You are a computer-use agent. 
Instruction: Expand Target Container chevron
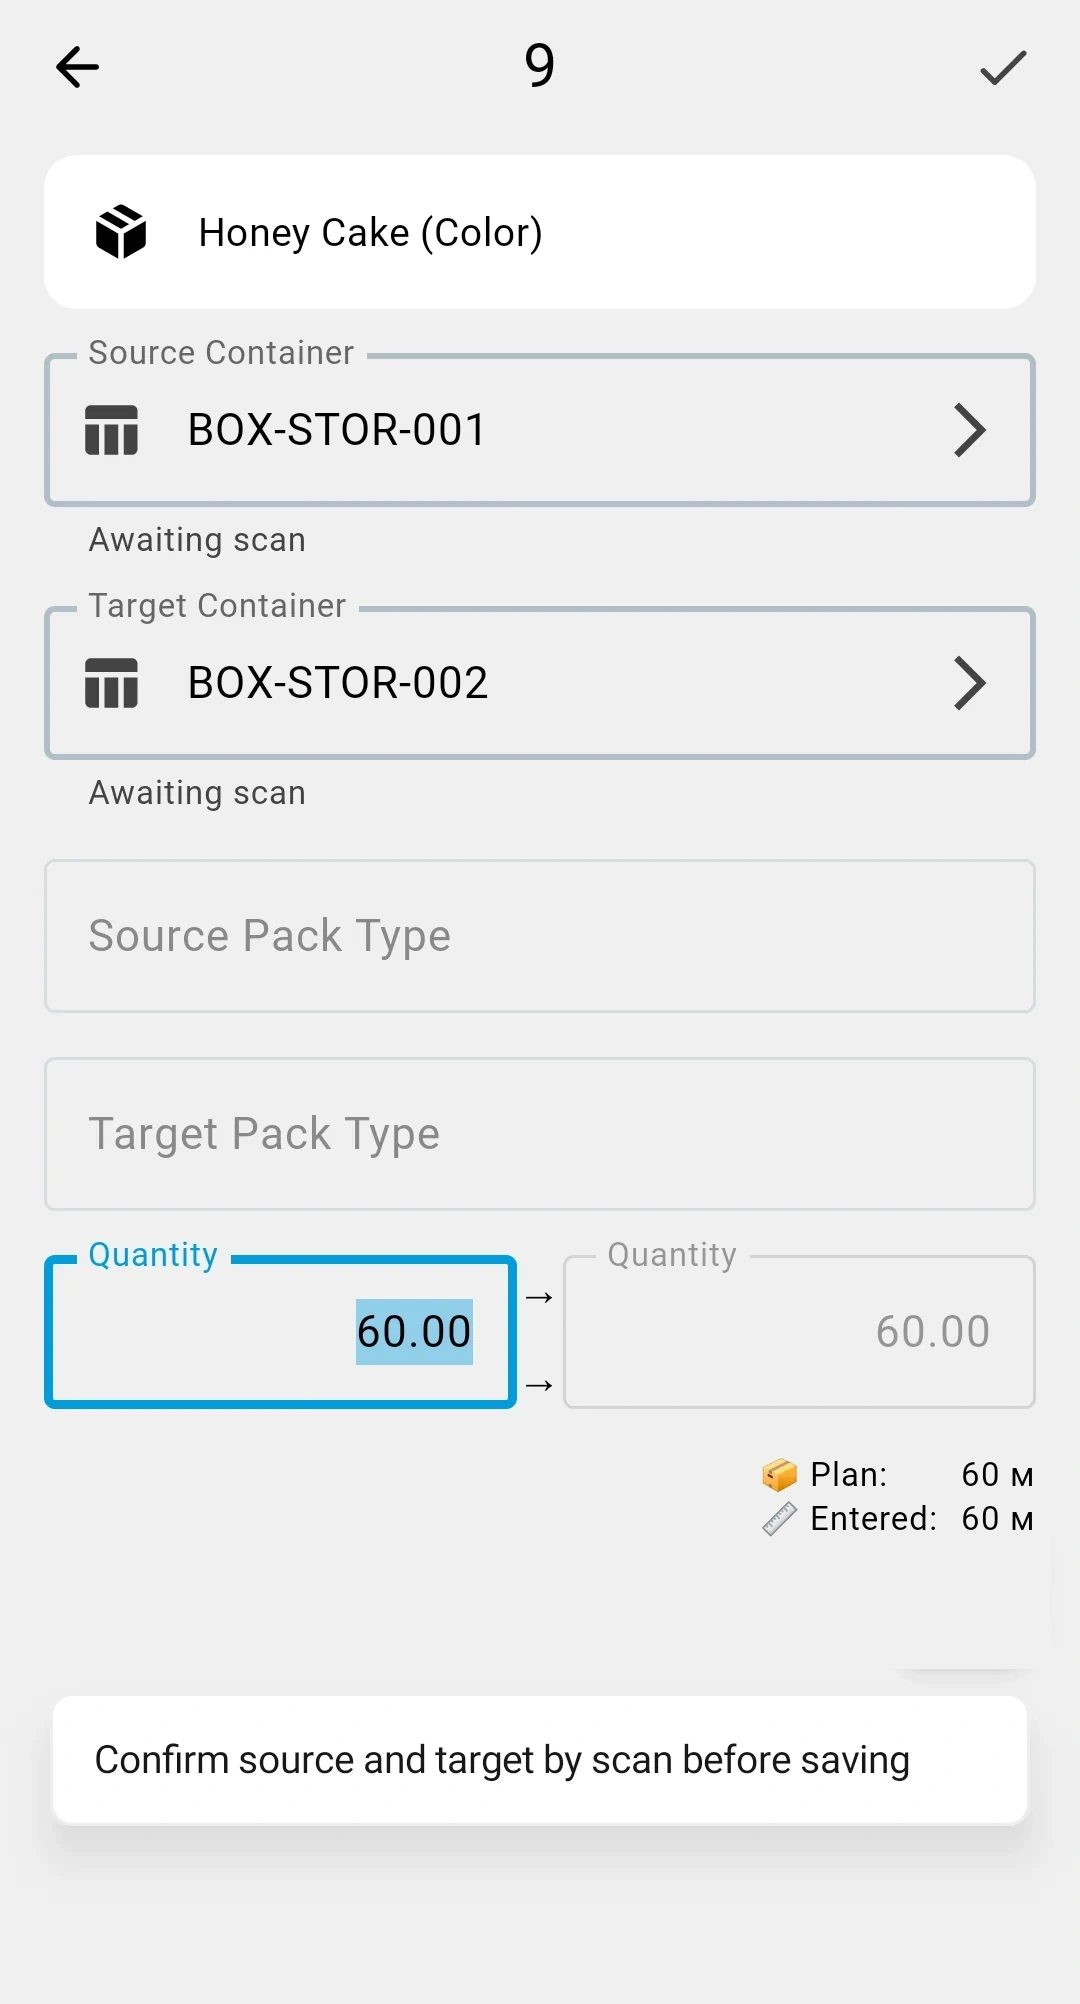[x=969, y=683]
